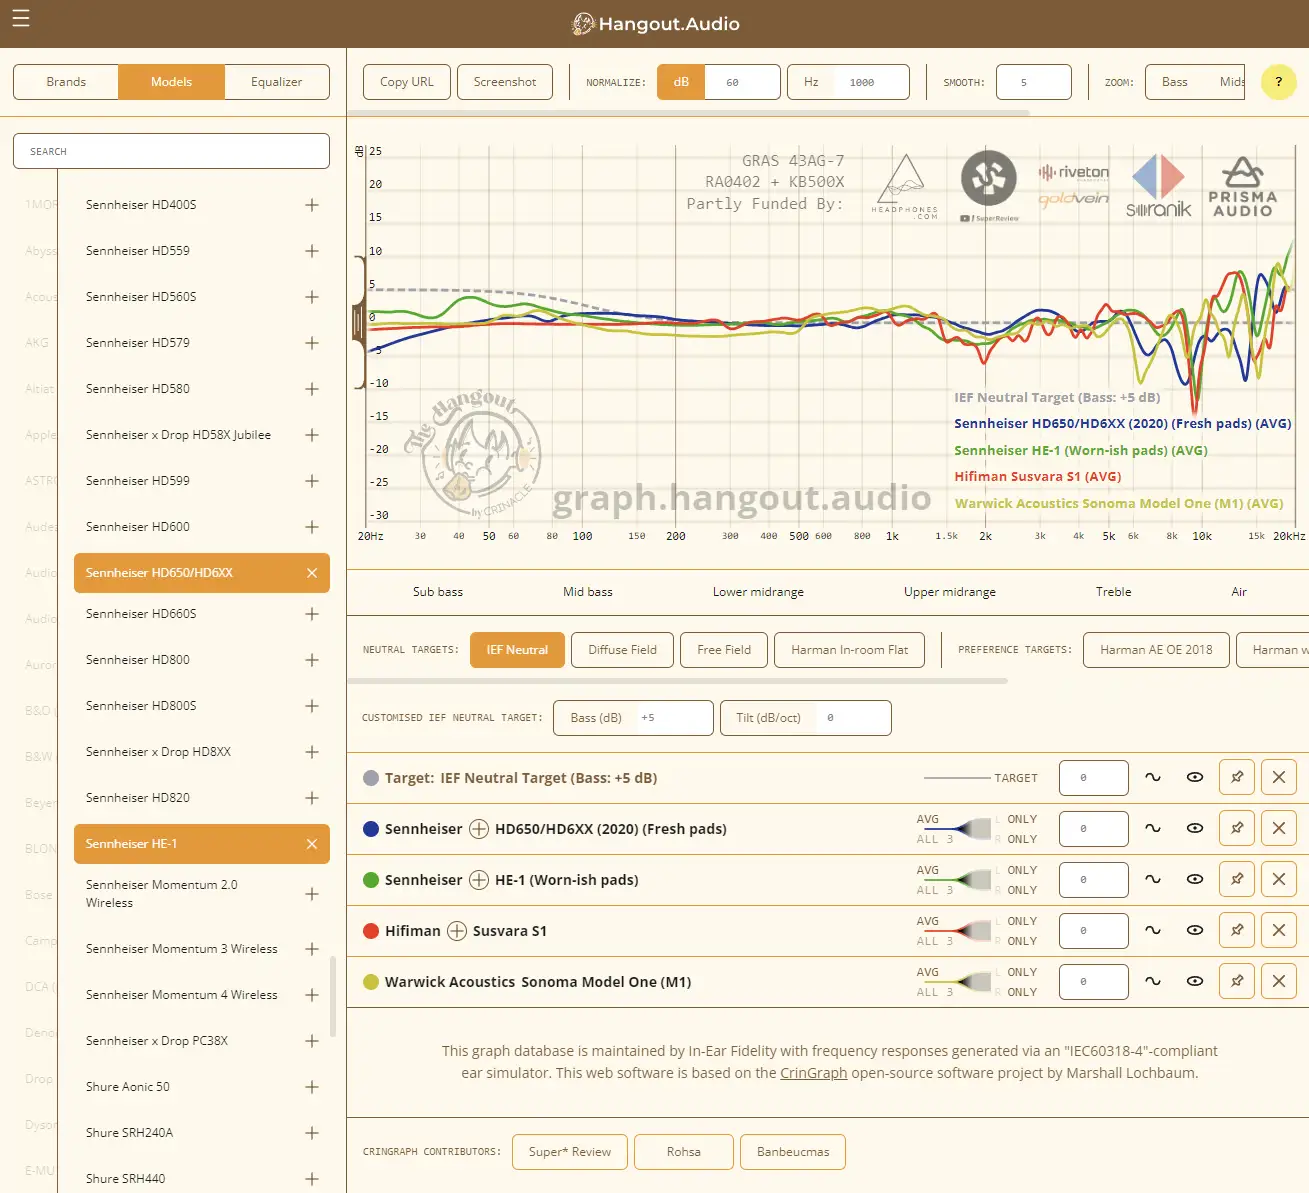Open the hamburger menu

click(x=21, y=19)
